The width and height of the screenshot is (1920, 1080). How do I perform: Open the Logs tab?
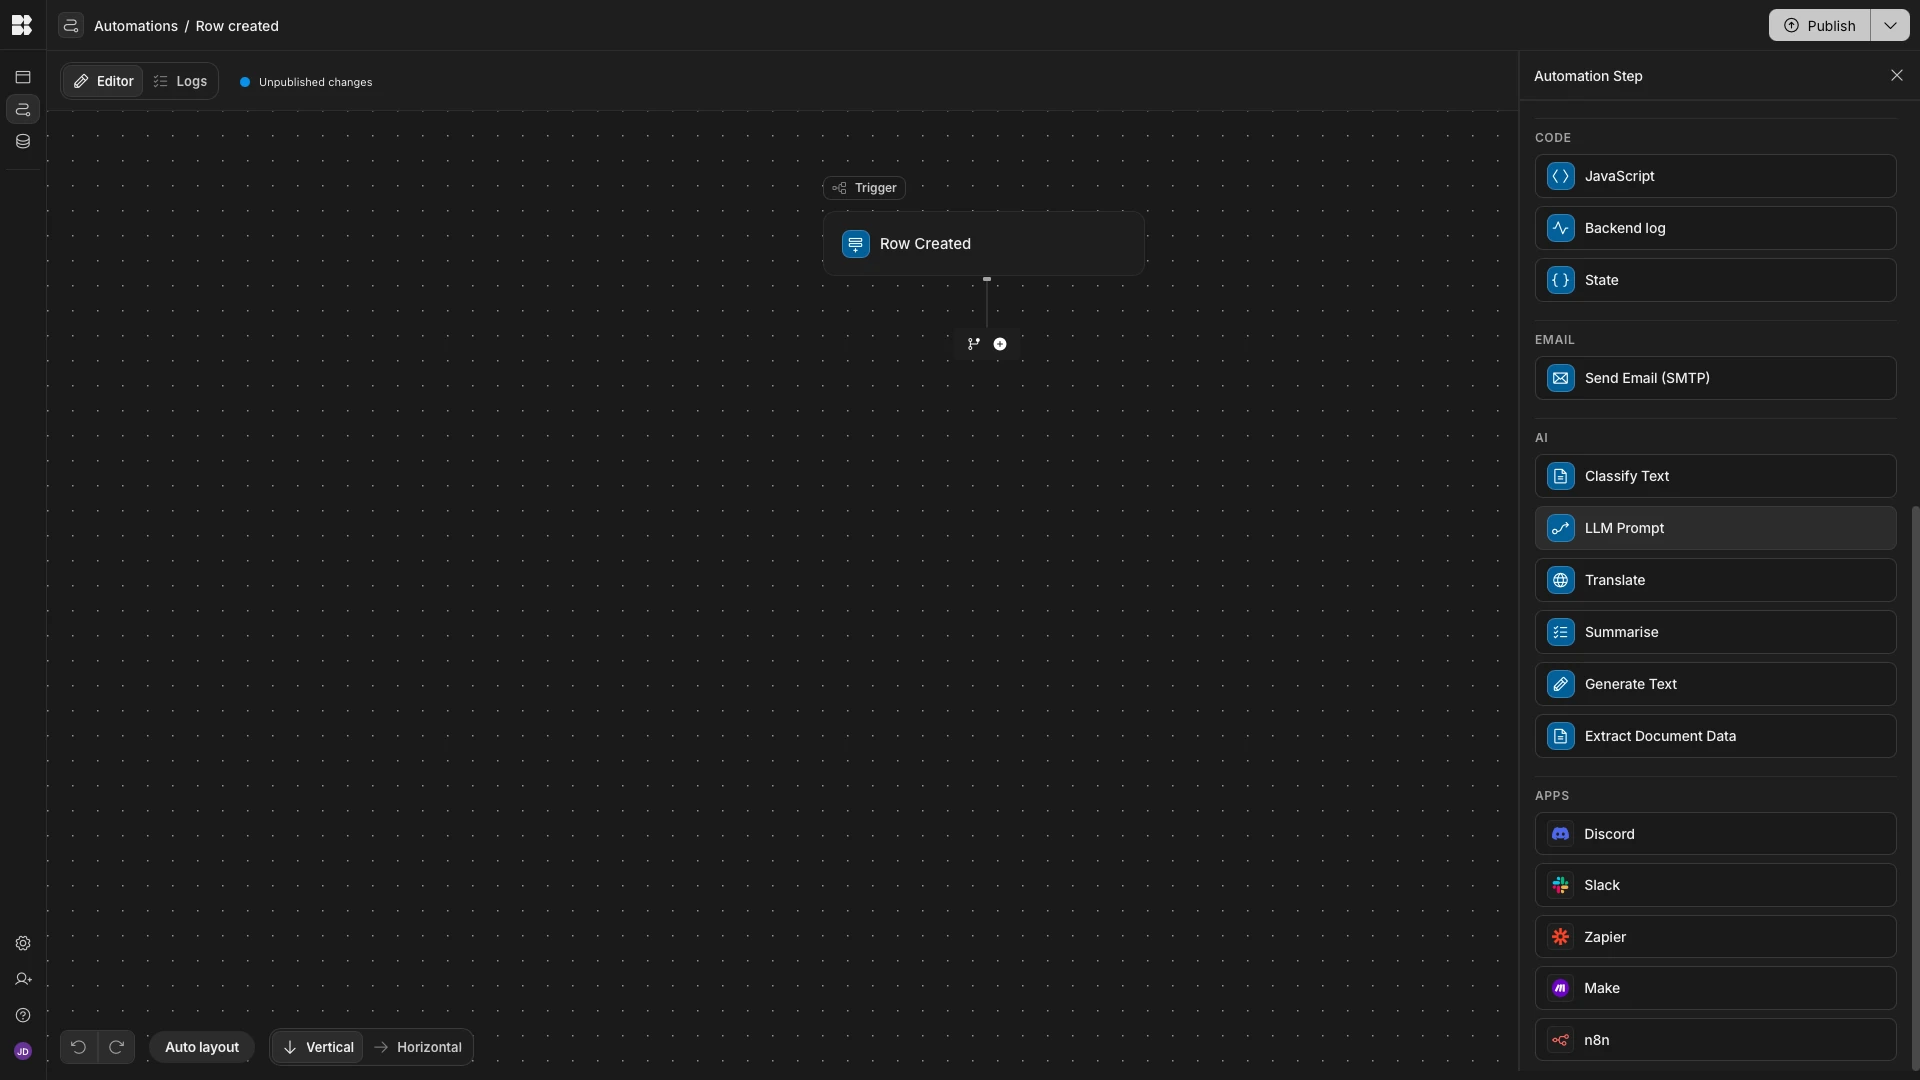coord(181,81)
